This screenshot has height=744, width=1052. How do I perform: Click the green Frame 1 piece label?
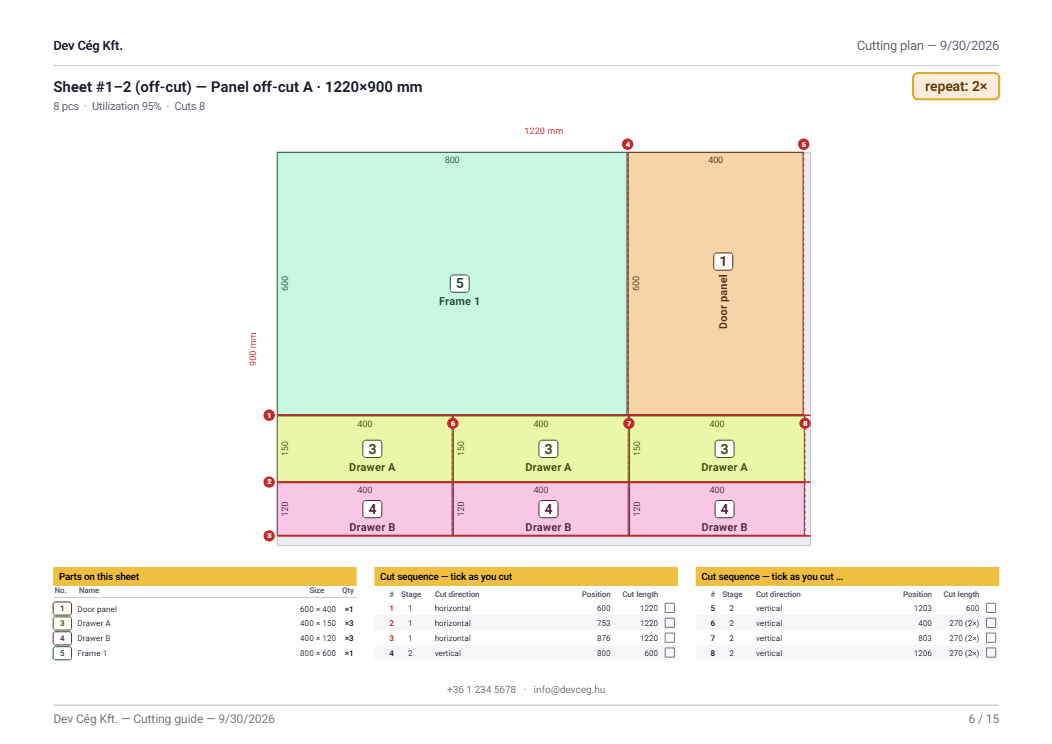459,301
